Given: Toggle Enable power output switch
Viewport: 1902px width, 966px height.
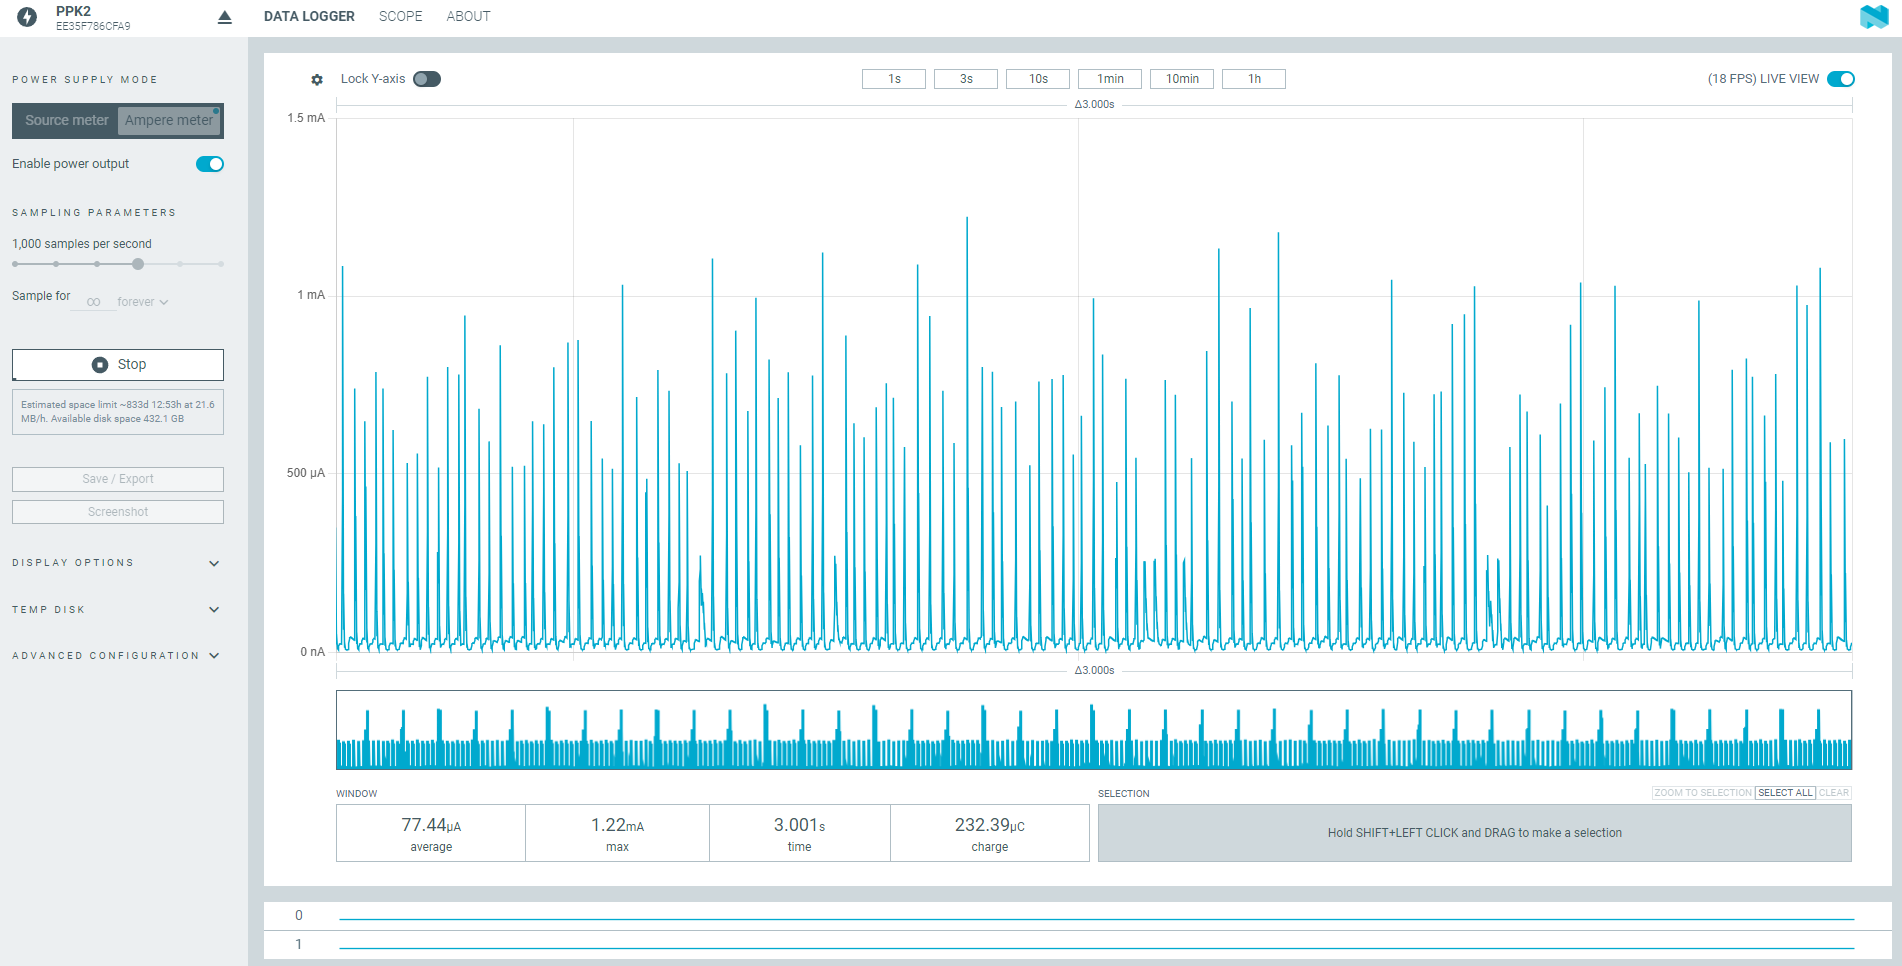Looking at the screenshot, I should pyautogui.click(x=210, y=164).
